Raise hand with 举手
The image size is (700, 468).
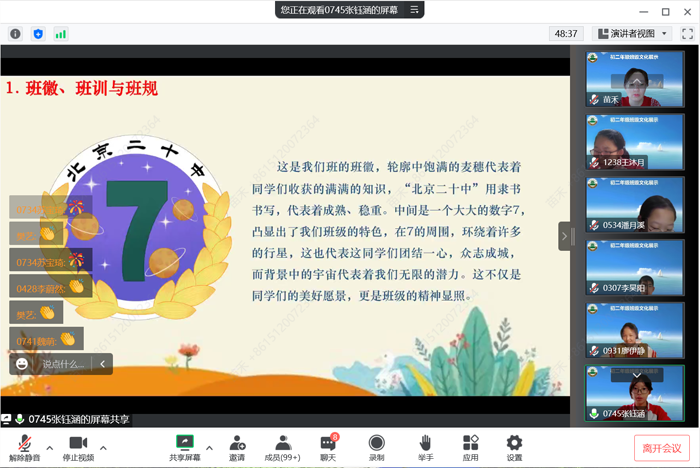(425, 448)
